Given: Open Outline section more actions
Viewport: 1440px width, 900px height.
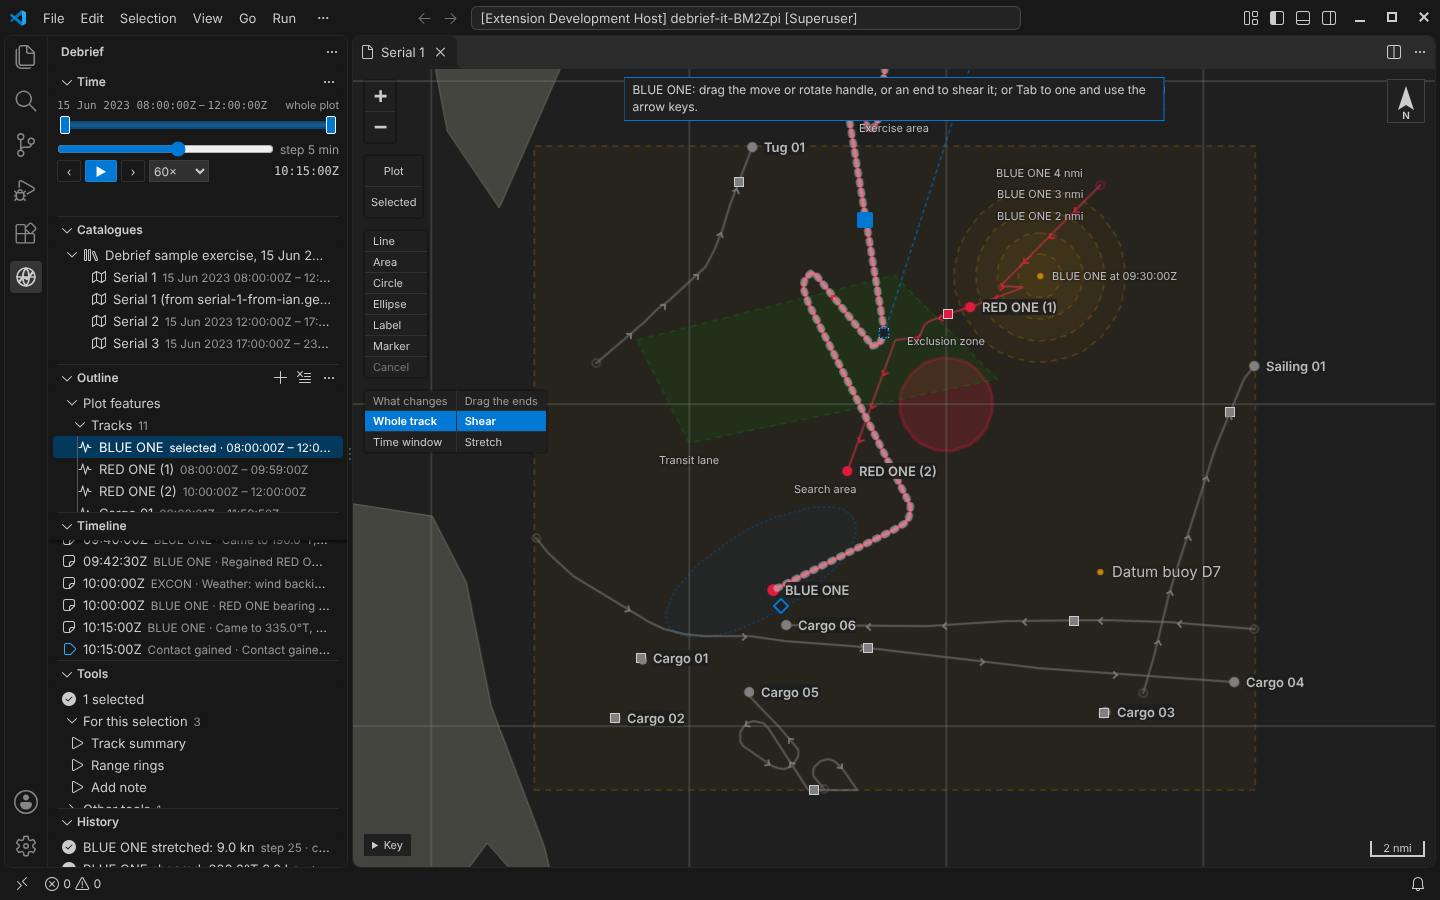Looking at the screenshot, I should pyautogui.click(x=329, y=377).
